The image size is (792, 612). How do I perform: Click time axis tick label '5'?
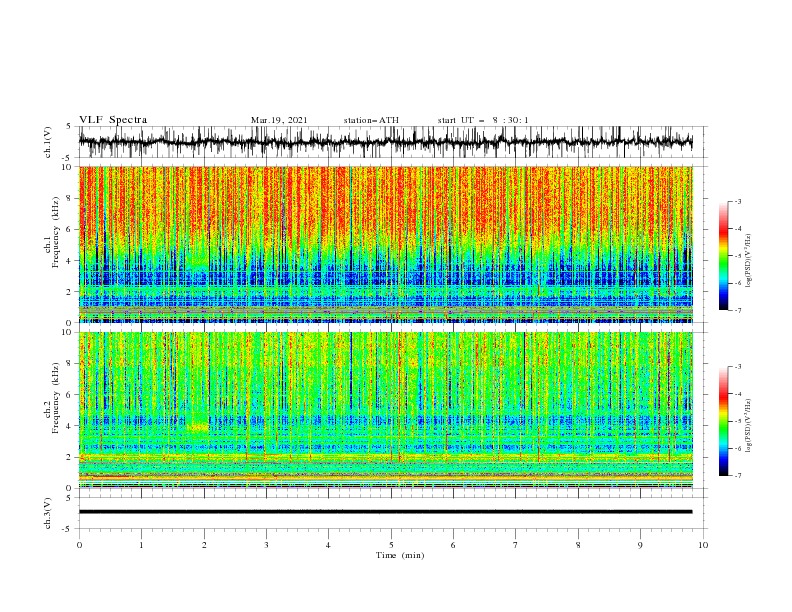click(x=390, y=545)
